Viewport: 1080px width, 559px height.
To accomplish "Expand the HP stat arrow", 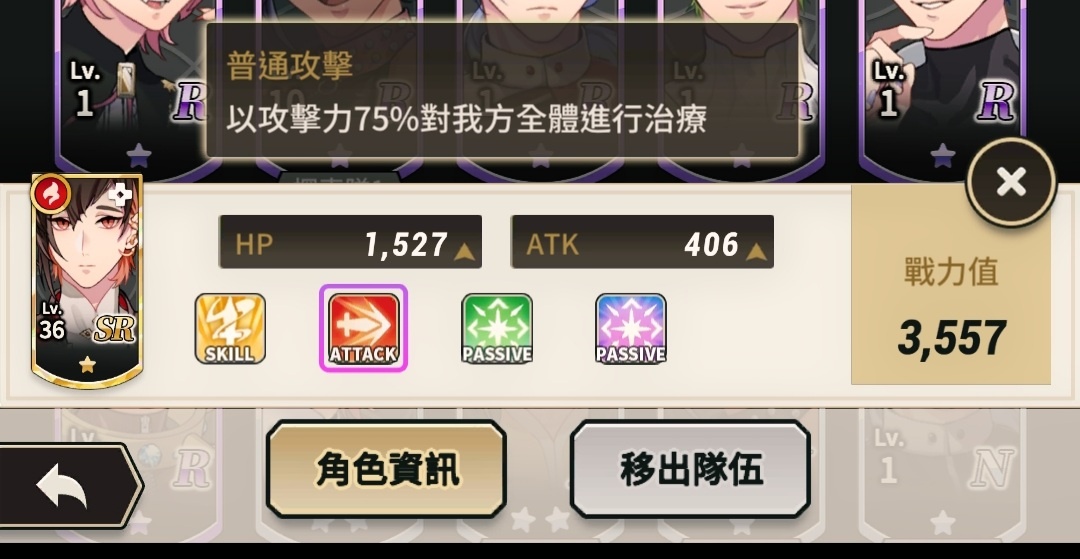I will point(466,252).
